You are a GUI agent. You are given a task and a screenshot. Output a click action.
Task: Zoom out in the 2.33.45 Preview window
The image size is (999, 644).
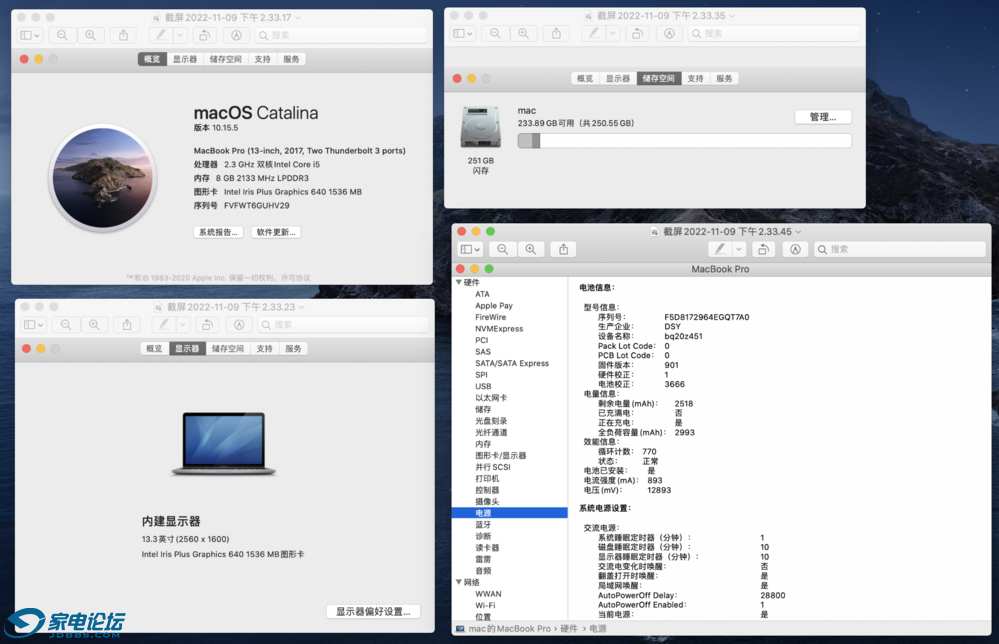pos(503,249)
